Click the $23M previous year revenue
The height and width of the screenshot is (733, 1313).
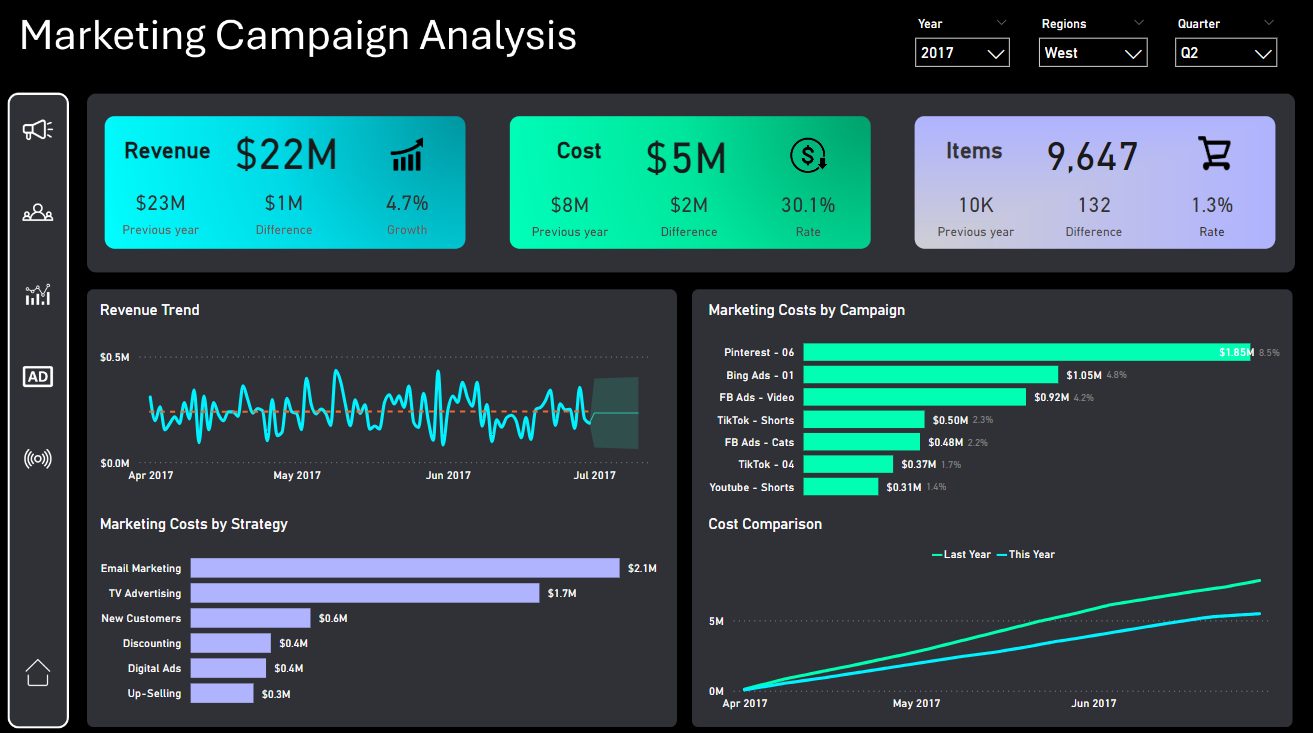coord(161,203)
